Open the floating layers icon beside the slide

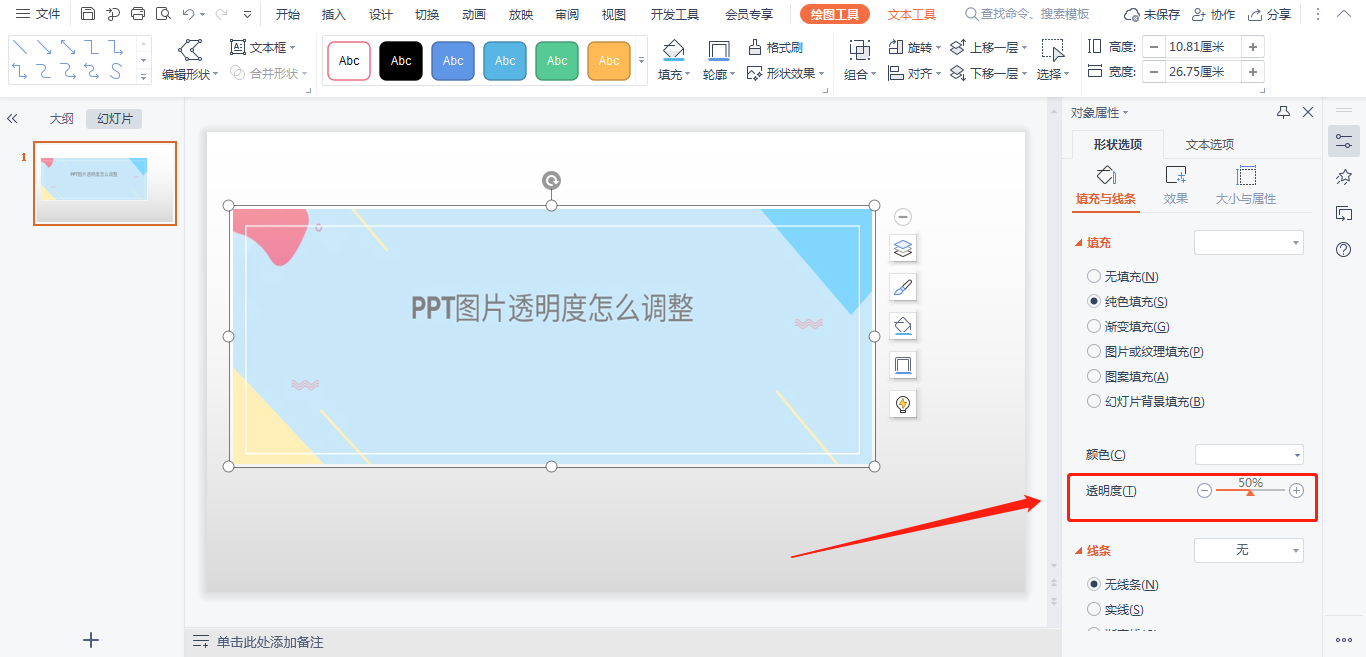tap(902, 248)
